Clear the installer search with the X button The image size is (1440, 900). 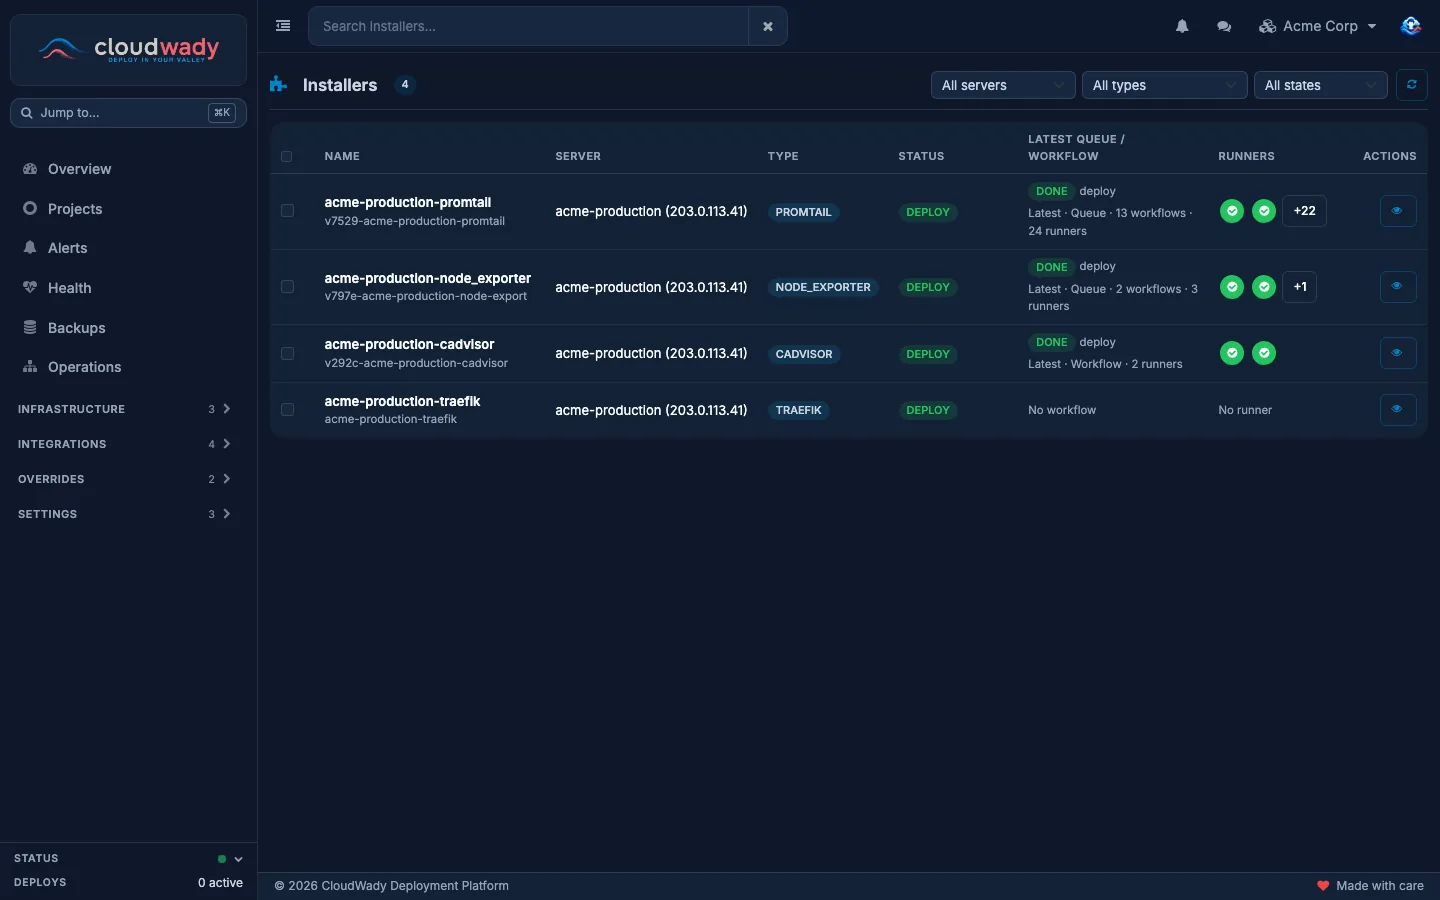(x=768, y=26)
